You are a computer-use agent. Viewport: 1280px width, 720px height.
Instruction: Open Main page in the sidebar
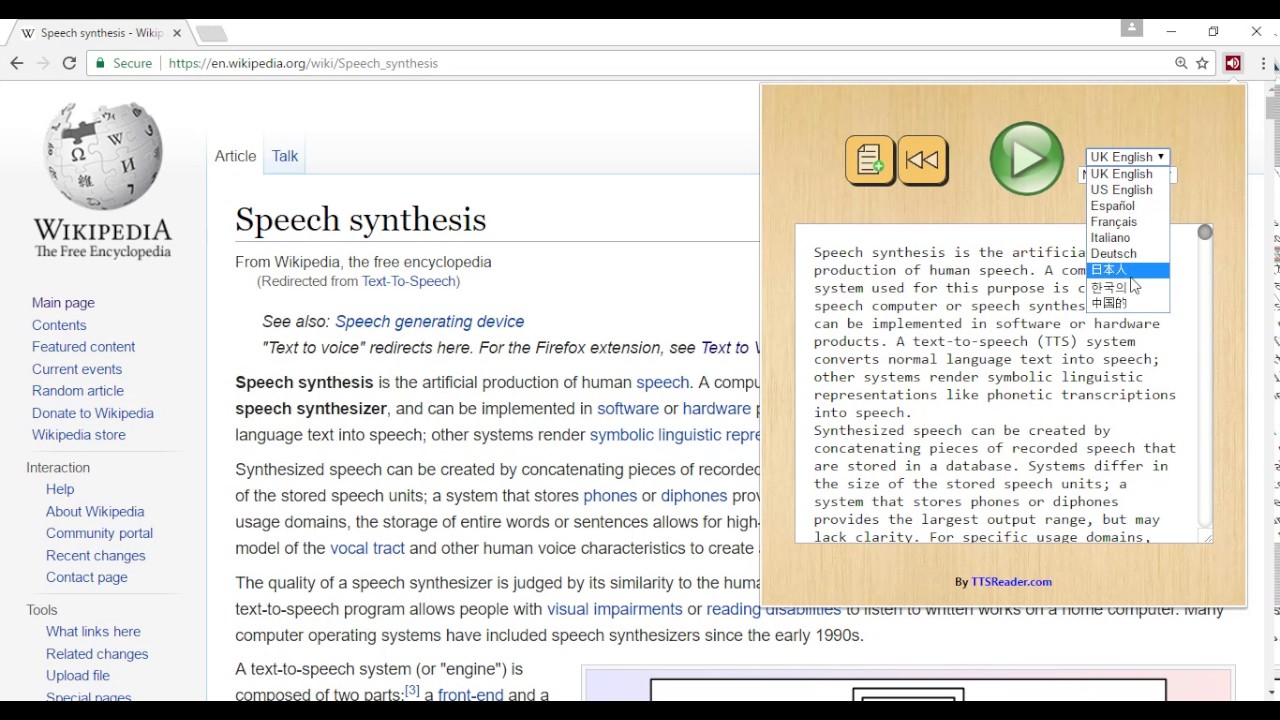tap(63, 303)
